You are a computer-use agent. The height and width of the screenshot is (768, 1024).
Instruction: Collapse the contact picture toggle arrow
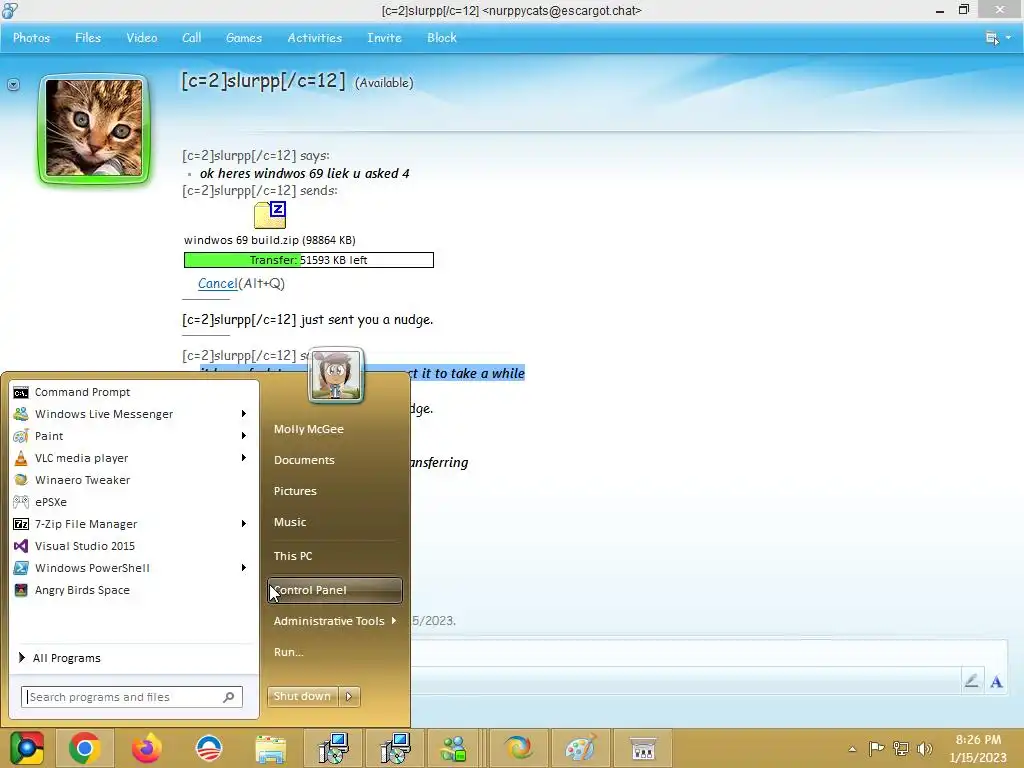(13, 85)
